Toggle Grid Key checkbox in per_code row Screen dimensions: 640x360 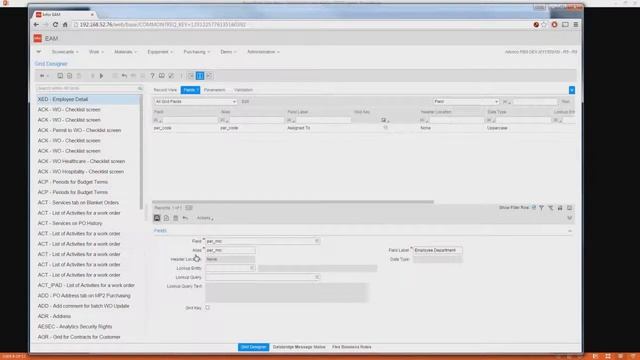point(385,128)
